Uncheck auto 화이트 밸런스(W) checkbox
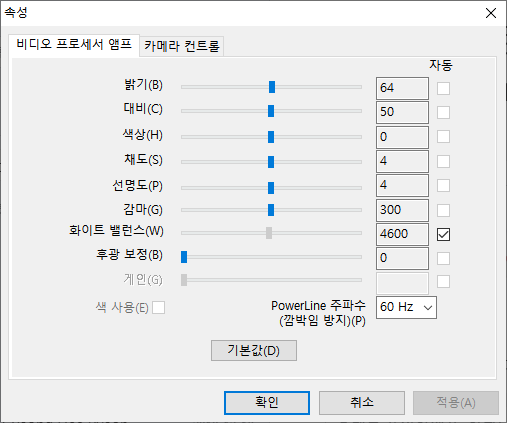Screen dimensions: 507x423 (x=443, y=234)
